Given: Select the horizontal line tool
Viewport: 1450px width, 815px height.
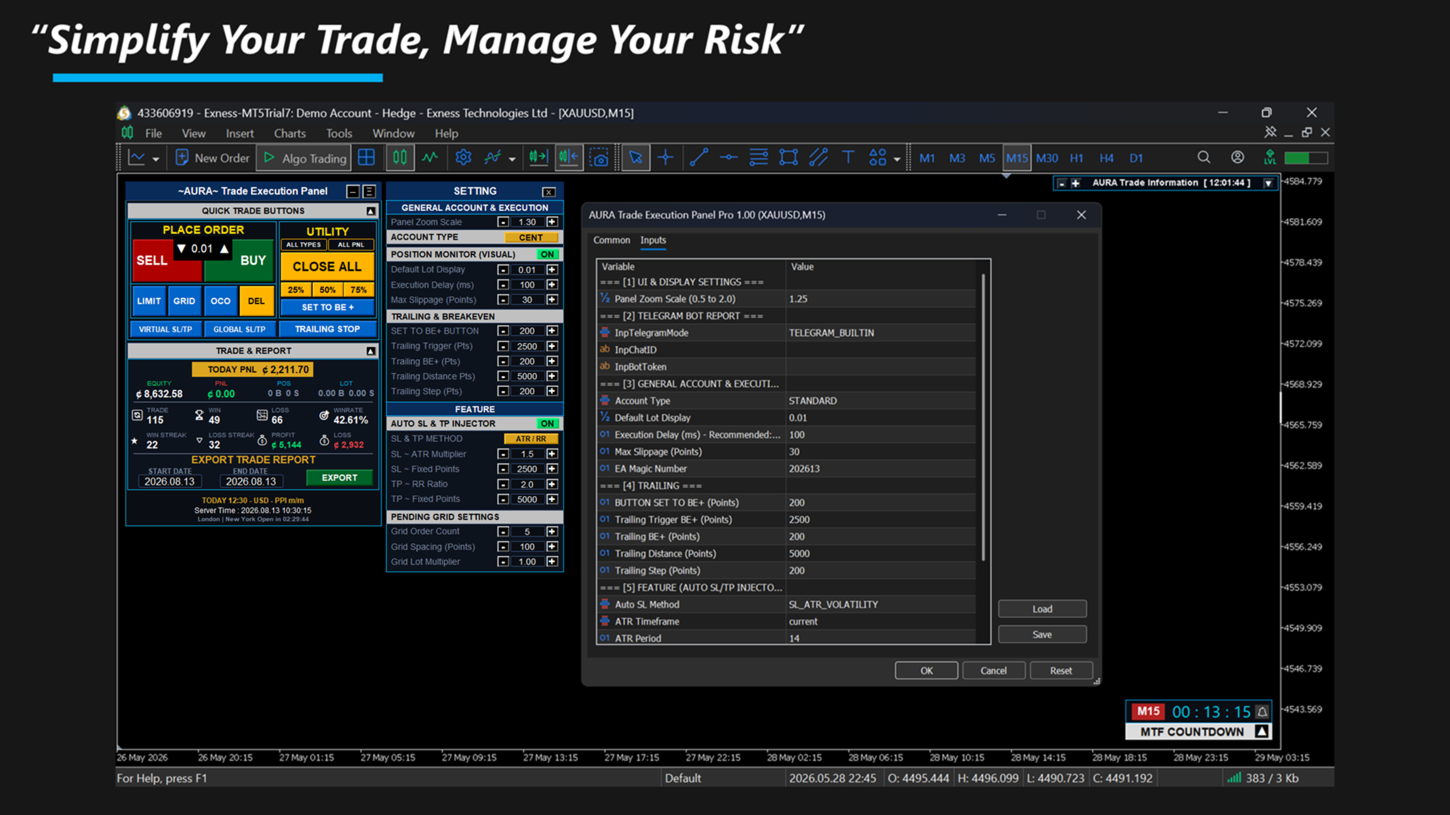Looking at the screenshot, I should tap(729, 158).
